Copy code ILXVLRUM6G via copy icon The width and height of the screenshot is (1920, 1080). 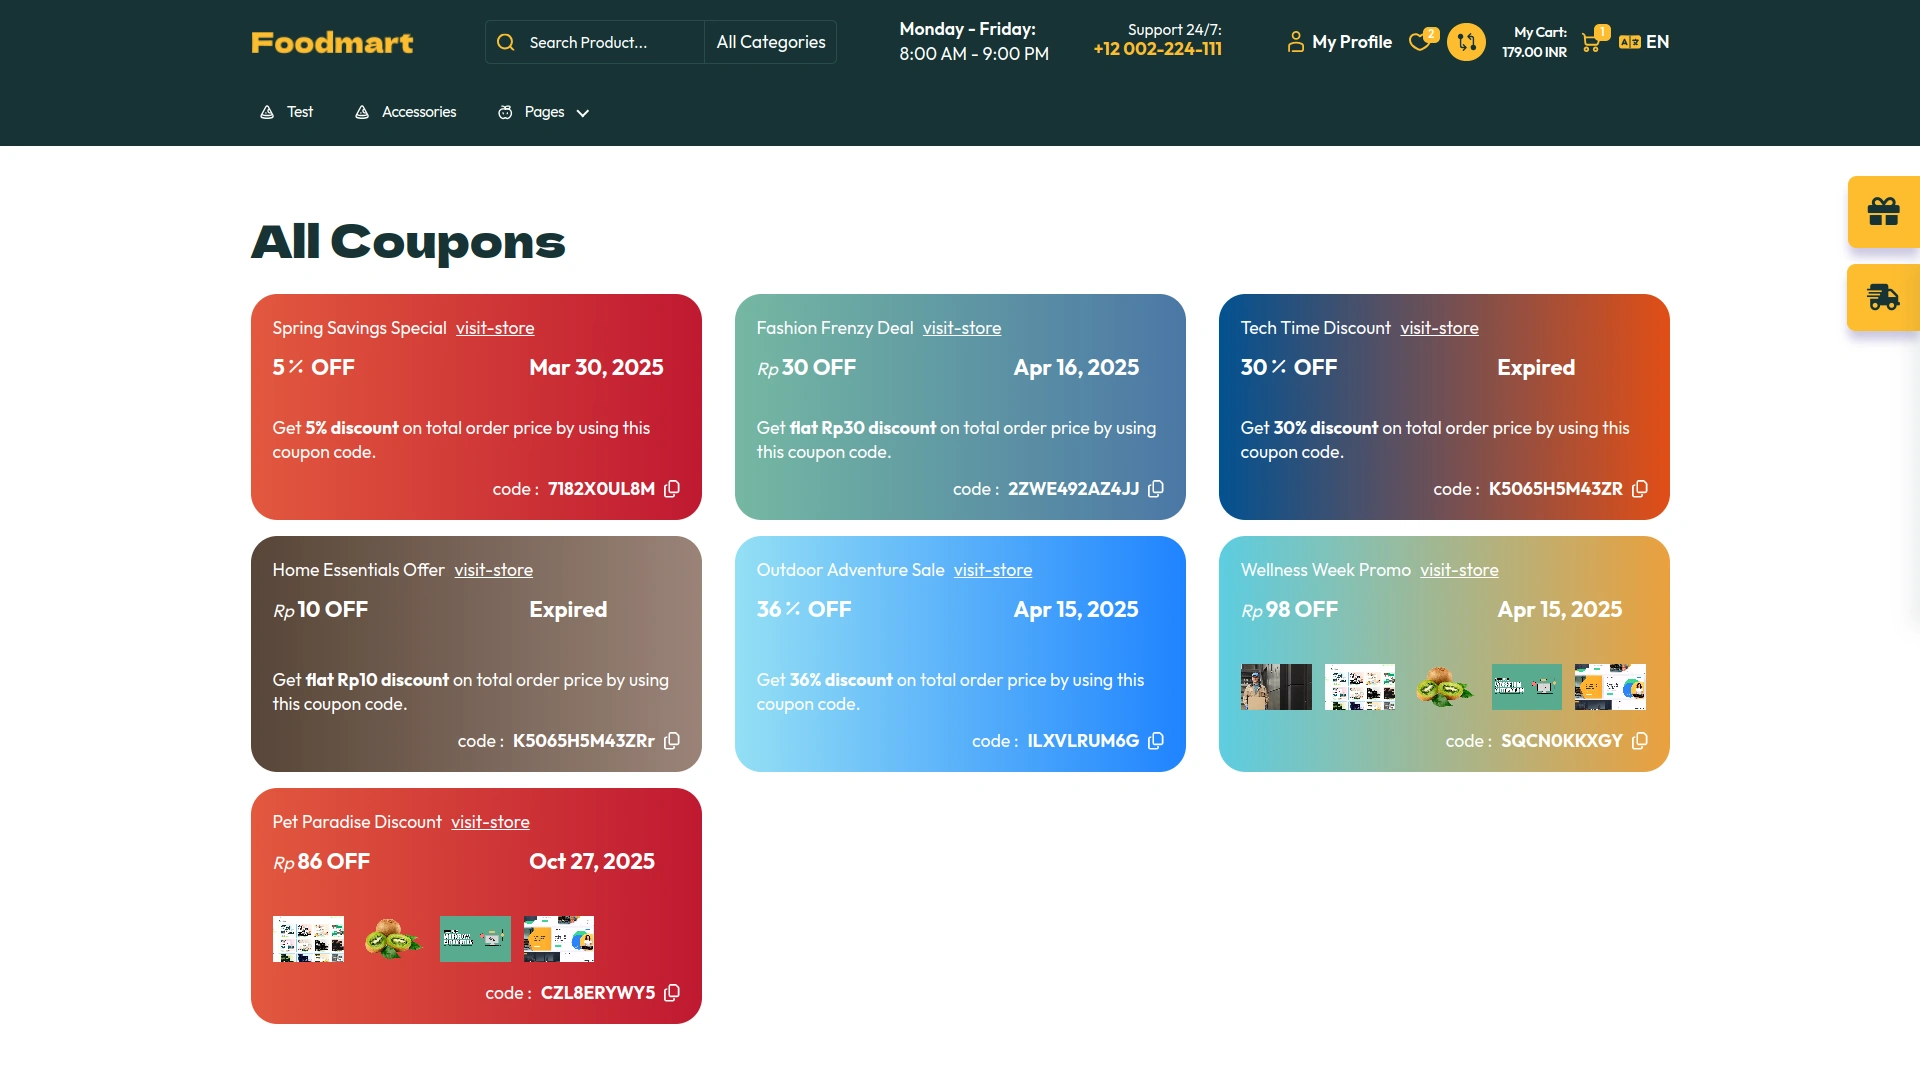[x=1155, y=741]
